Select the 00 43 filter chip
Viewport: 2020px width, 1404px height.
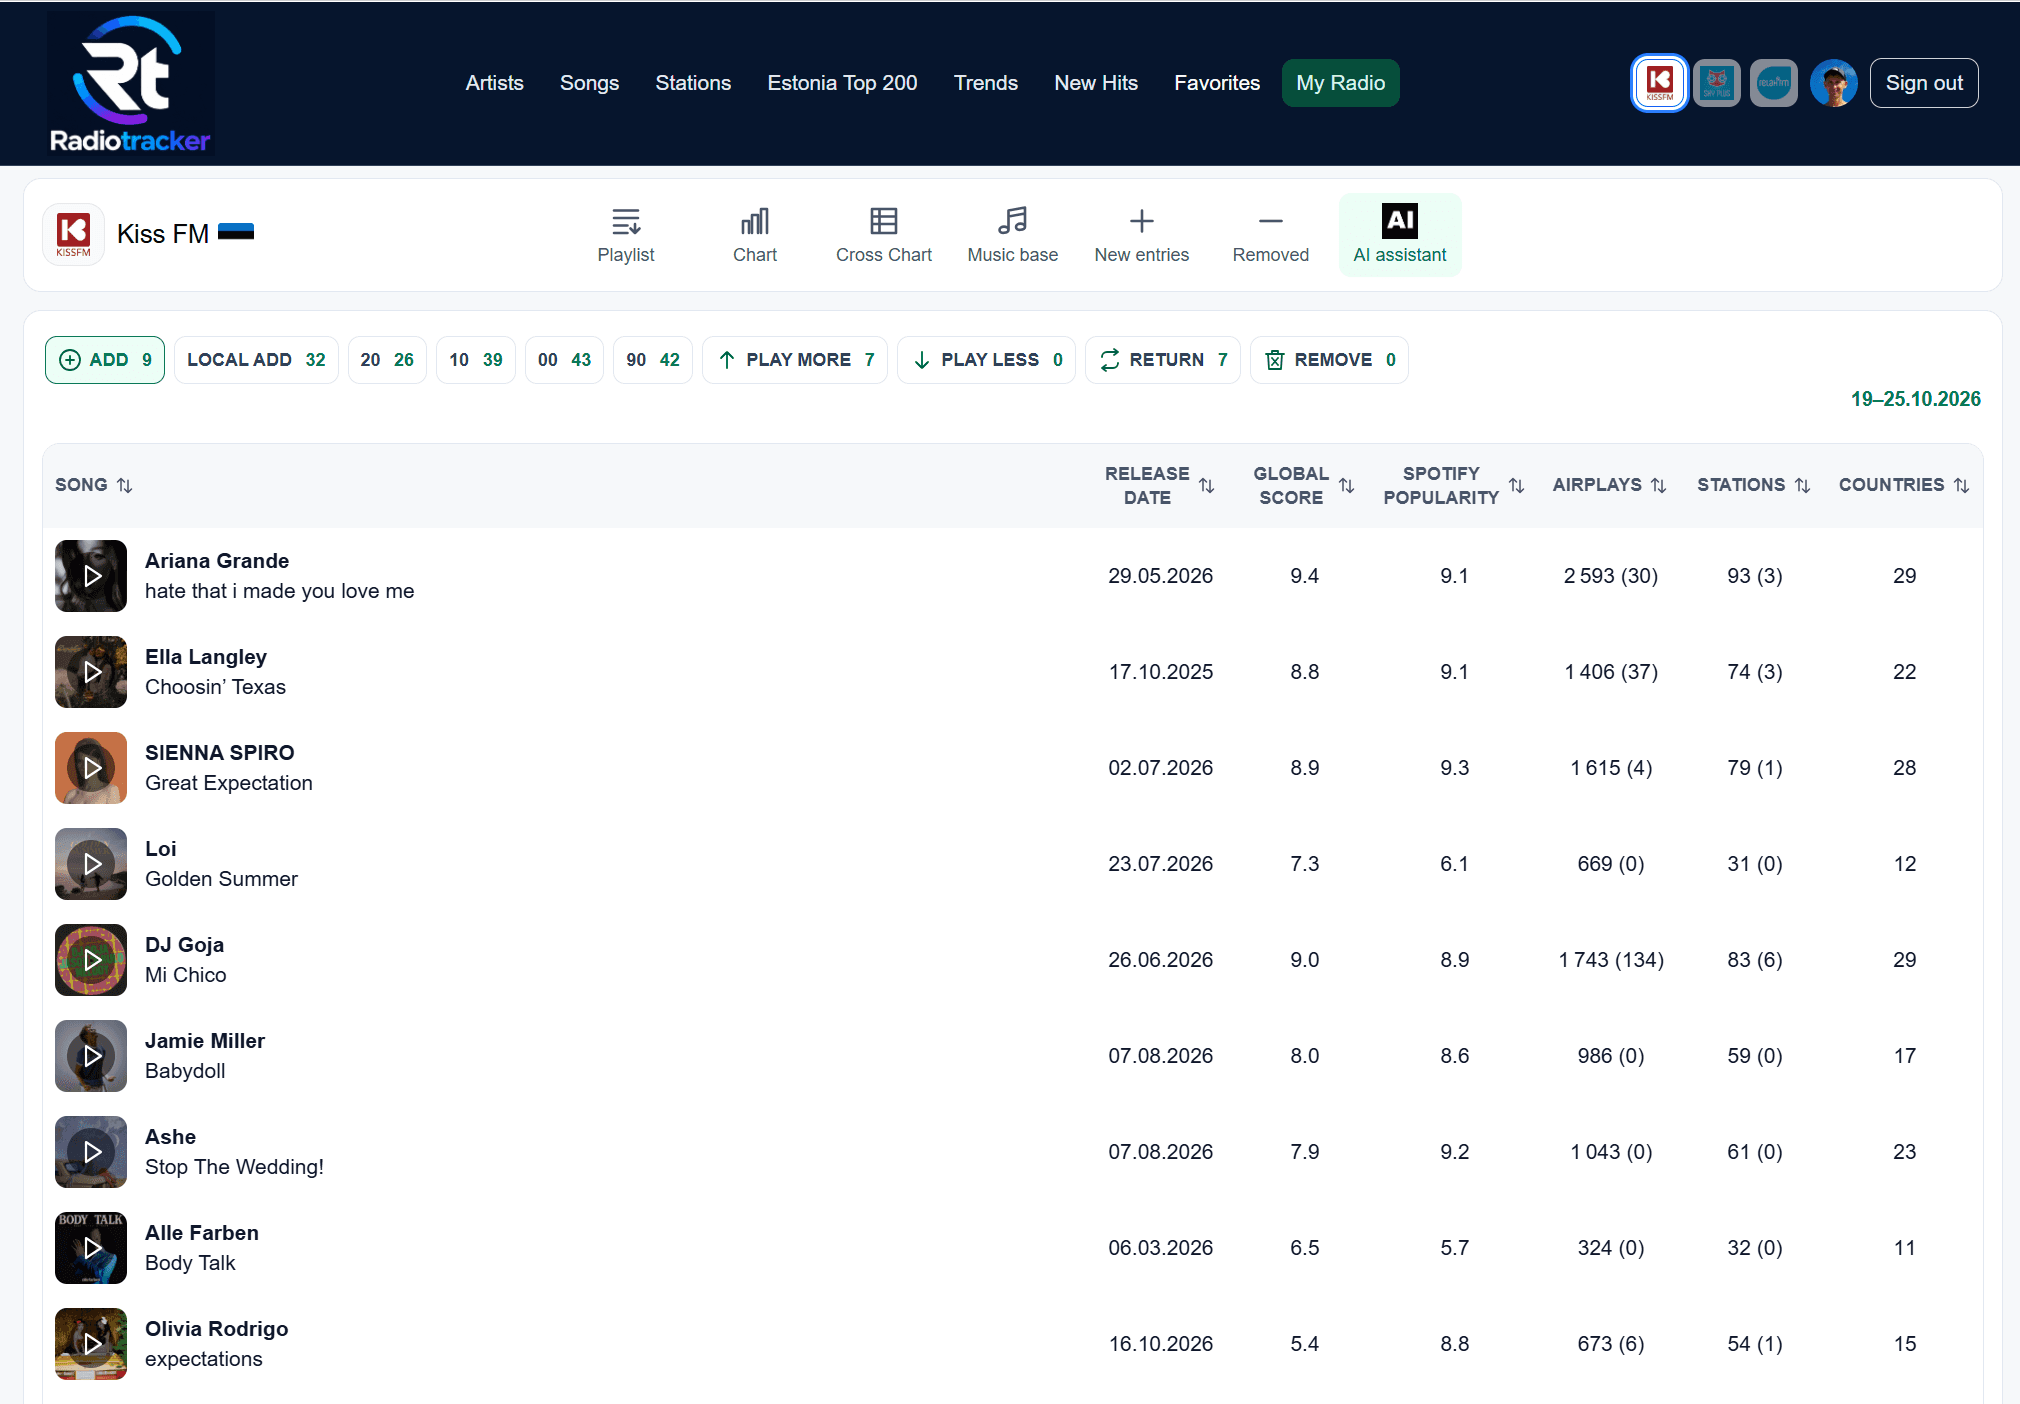click(564, 360)
